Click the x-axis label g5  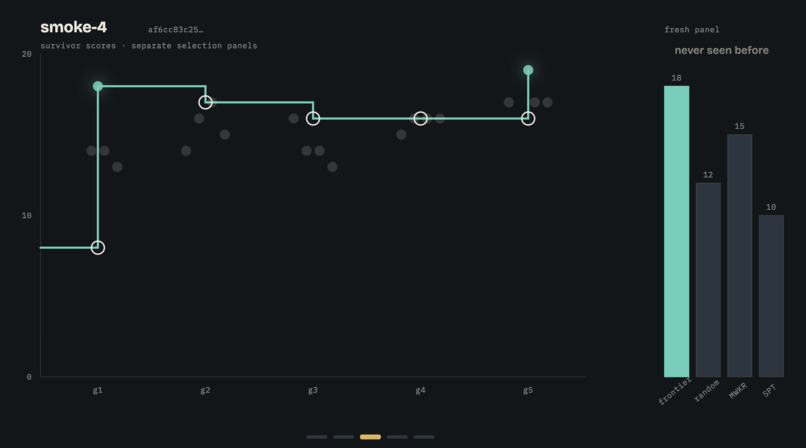click(528, 390)
